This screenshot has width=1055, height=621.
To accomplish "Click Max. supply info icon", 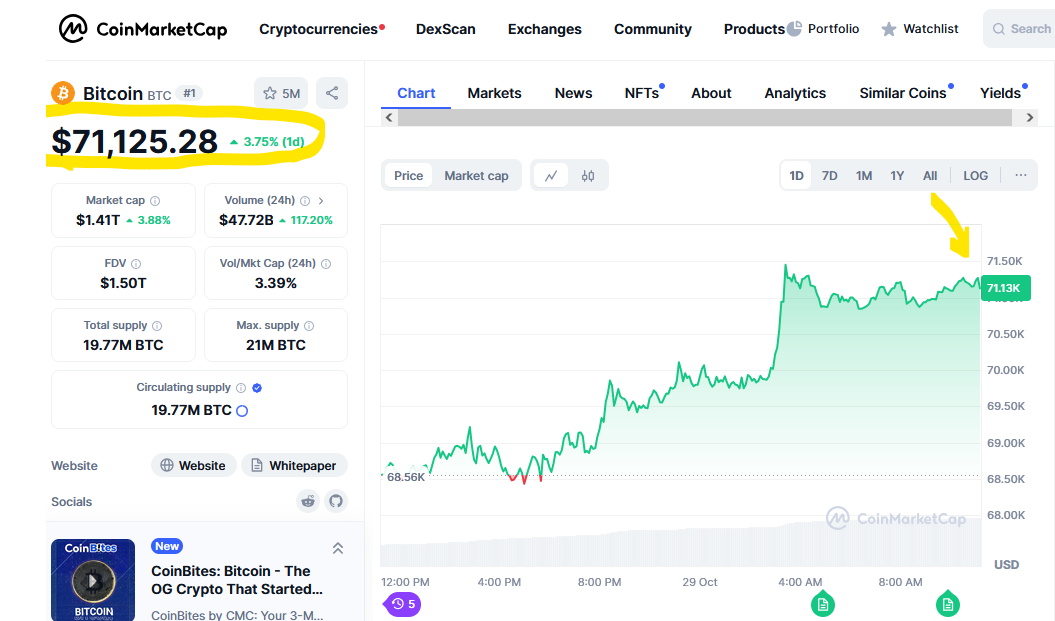I will tap(309, 326).
